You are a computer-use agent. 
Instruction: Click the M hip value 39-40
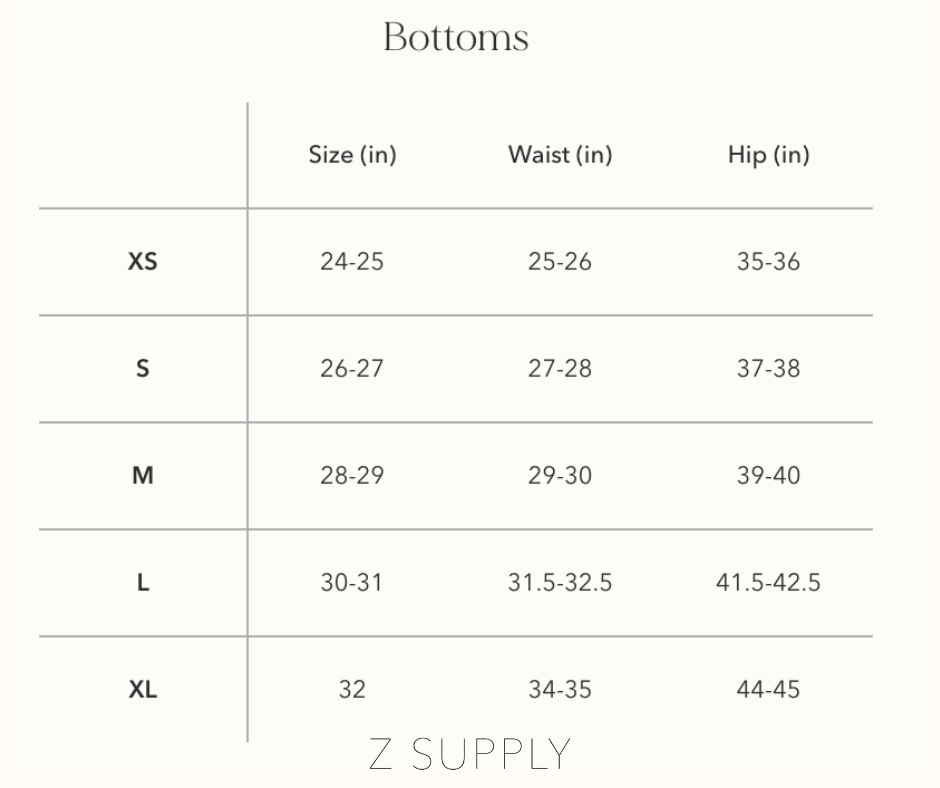point(768,476)
